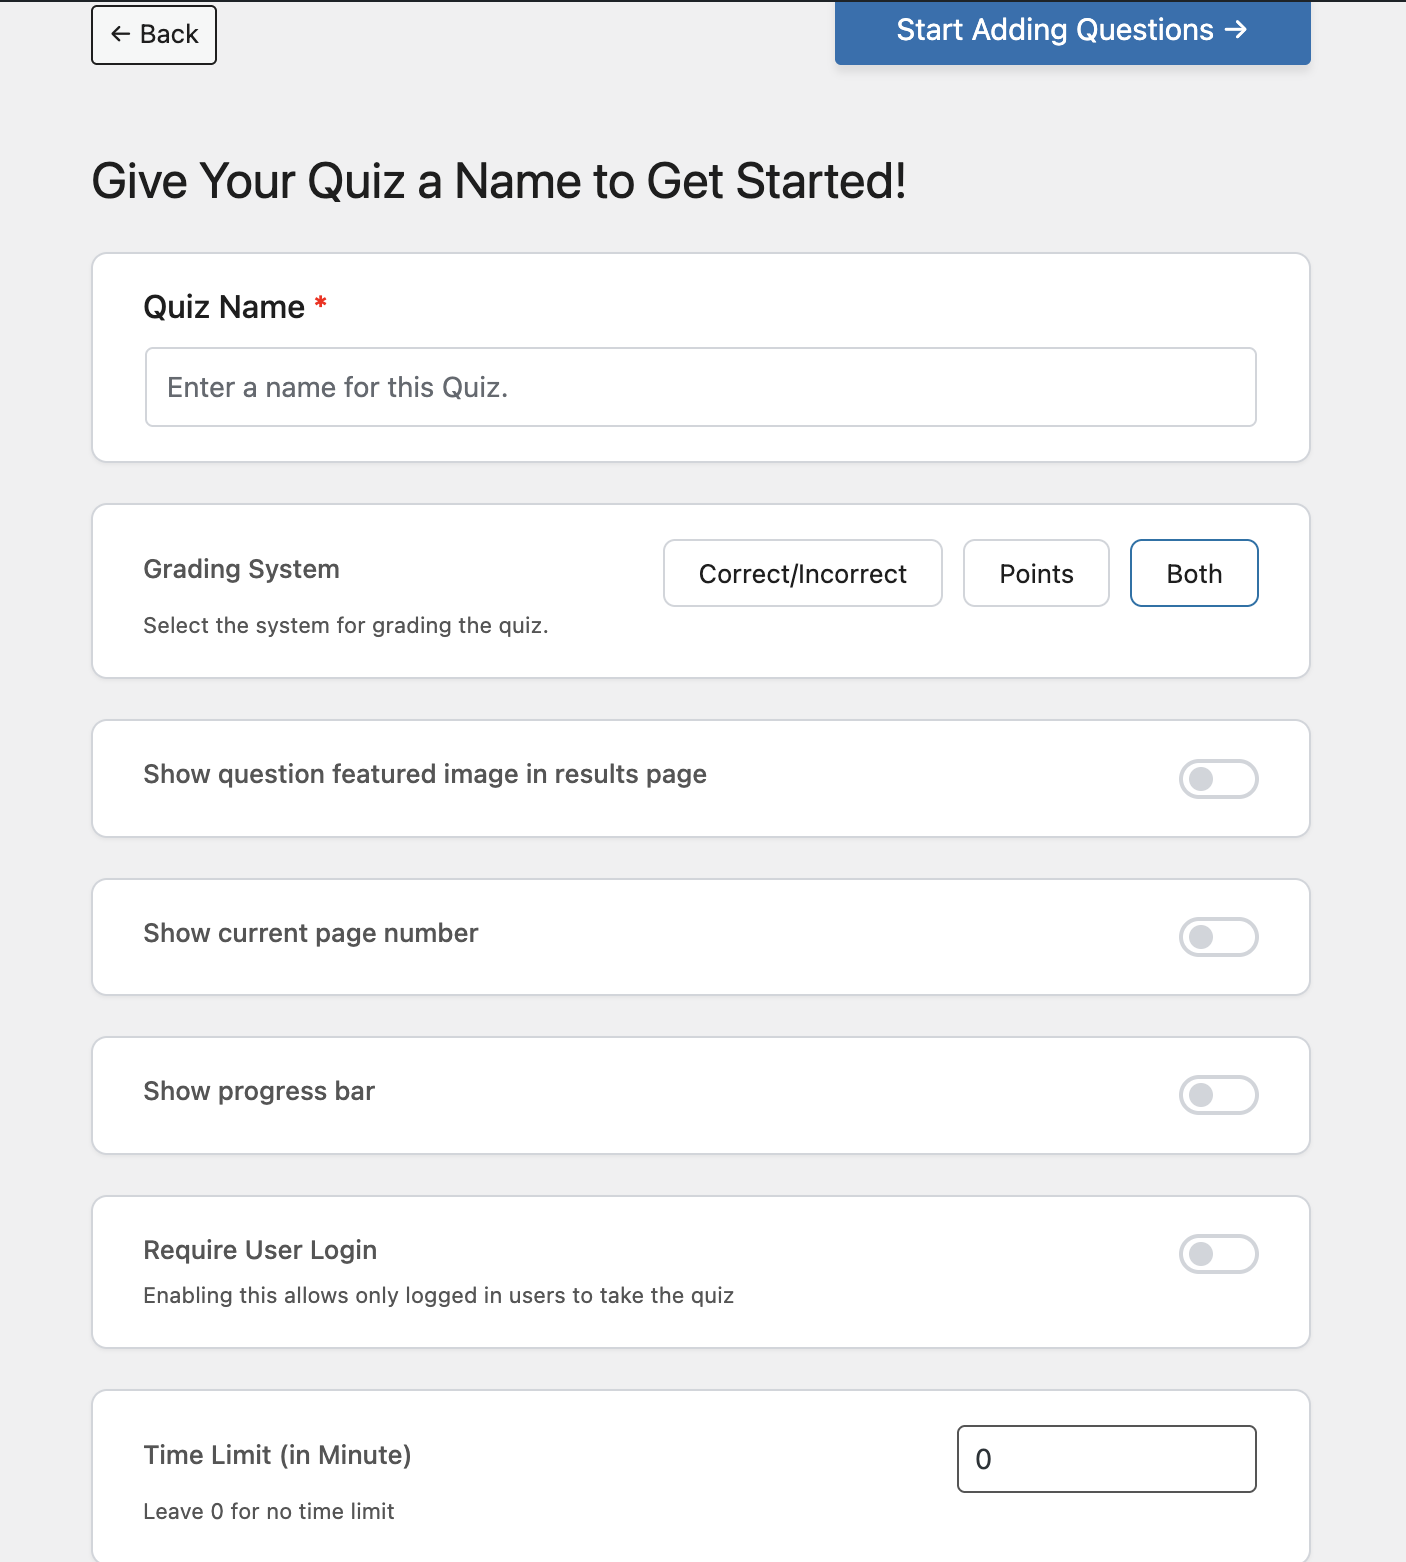
Task: Click the Grading System label
Action: 241,569
